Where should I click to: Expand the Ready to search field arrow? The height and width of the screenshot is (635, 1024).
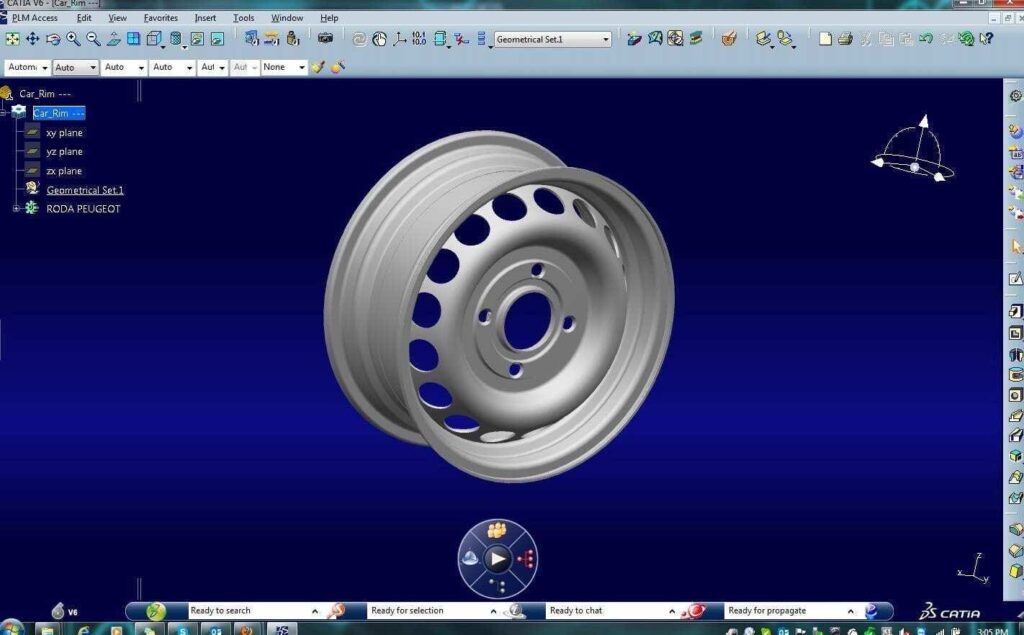coord(315,611)
